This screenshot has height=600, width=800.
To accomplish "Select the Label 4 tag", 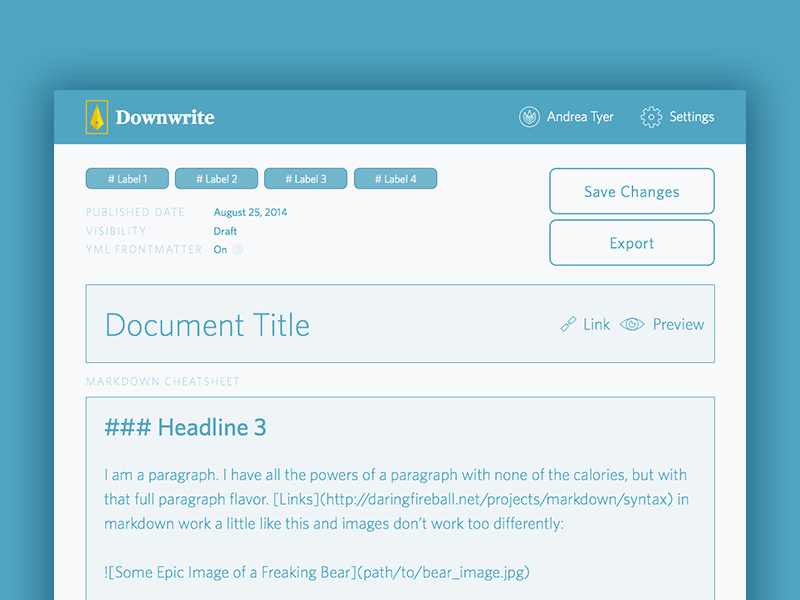I will tap(395, 178).
